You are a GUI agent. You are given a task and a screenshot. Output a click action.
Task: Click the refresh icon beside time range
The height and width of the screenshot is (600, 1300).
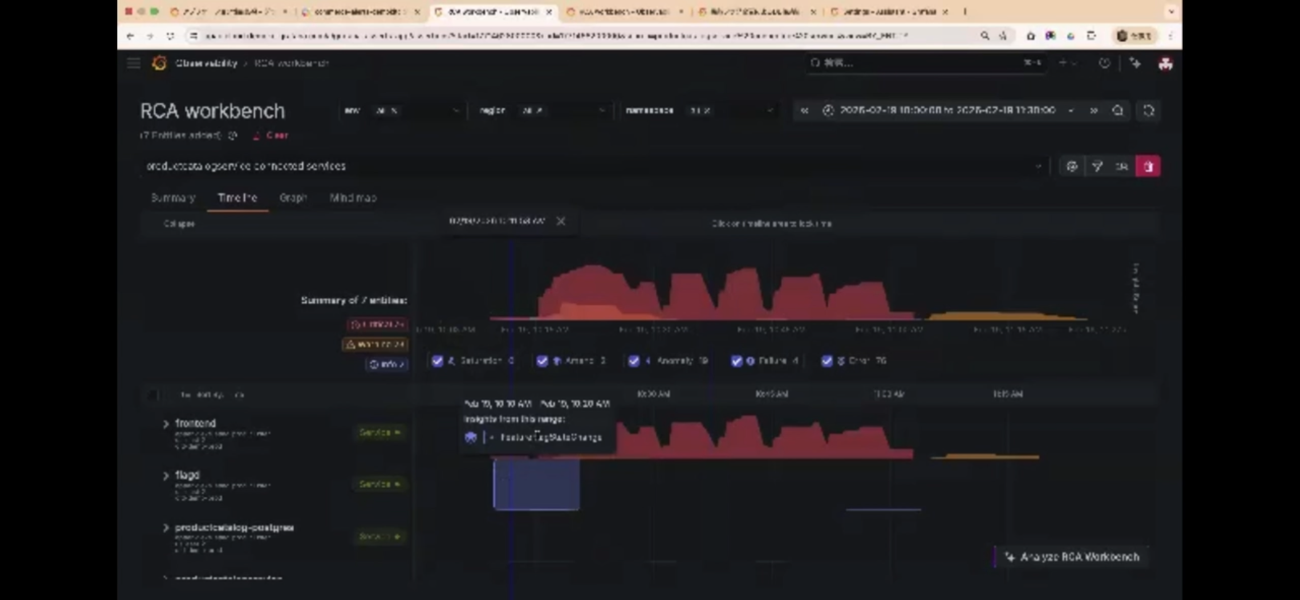pyautogui.click(x=1148, y=111)
